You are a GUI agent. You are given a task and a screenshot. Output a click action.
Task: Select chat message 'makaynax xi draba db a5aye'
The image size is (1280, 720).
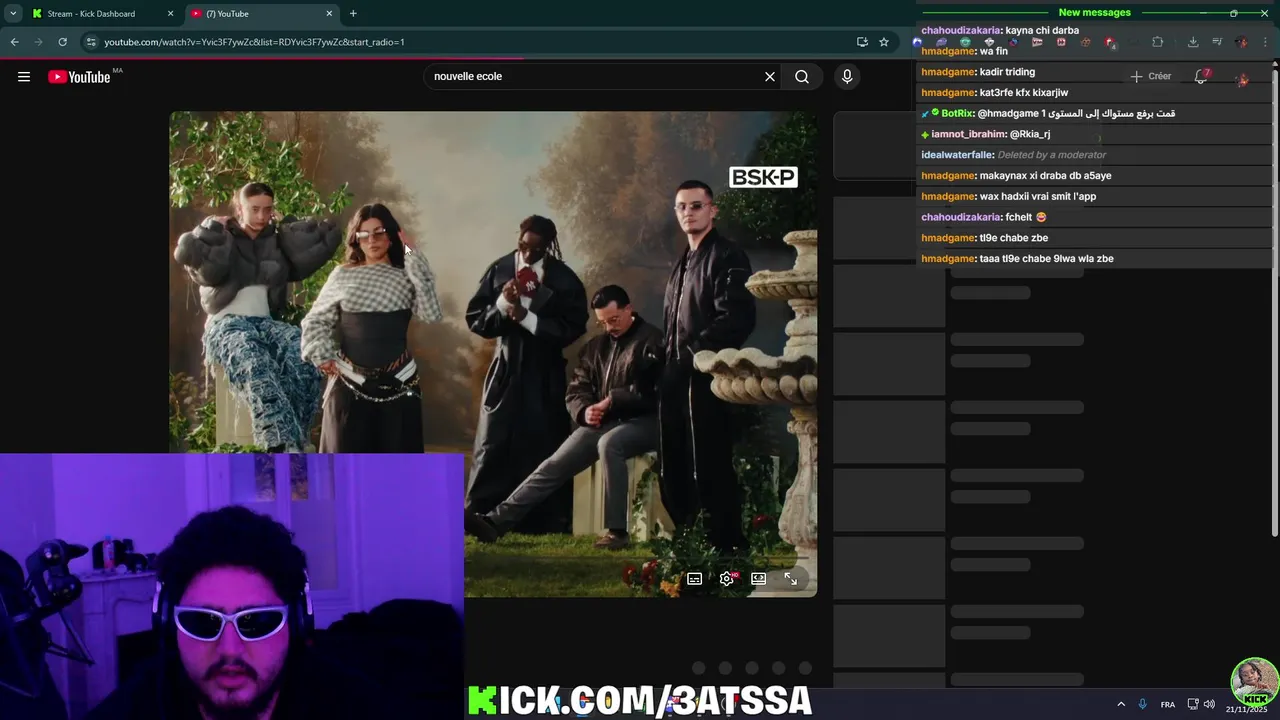coord(1045,176)
